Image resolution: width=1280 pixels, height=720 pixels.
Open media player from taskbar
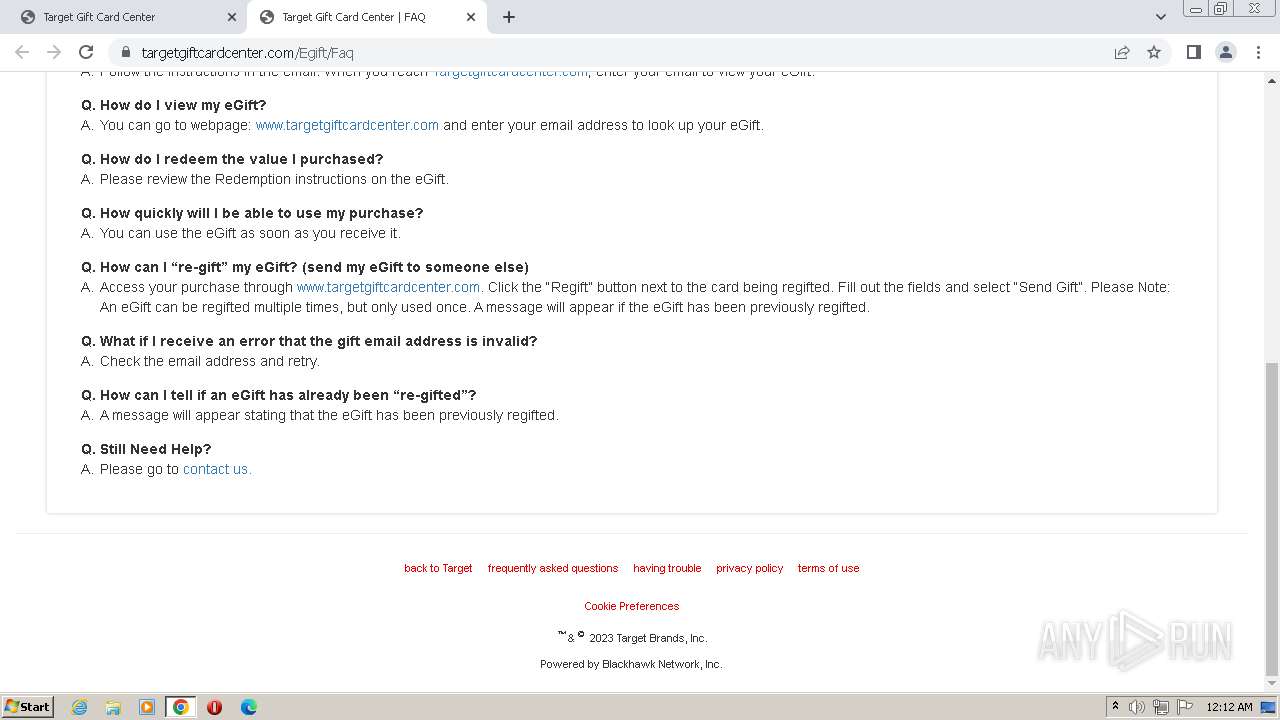pos(147,707)
